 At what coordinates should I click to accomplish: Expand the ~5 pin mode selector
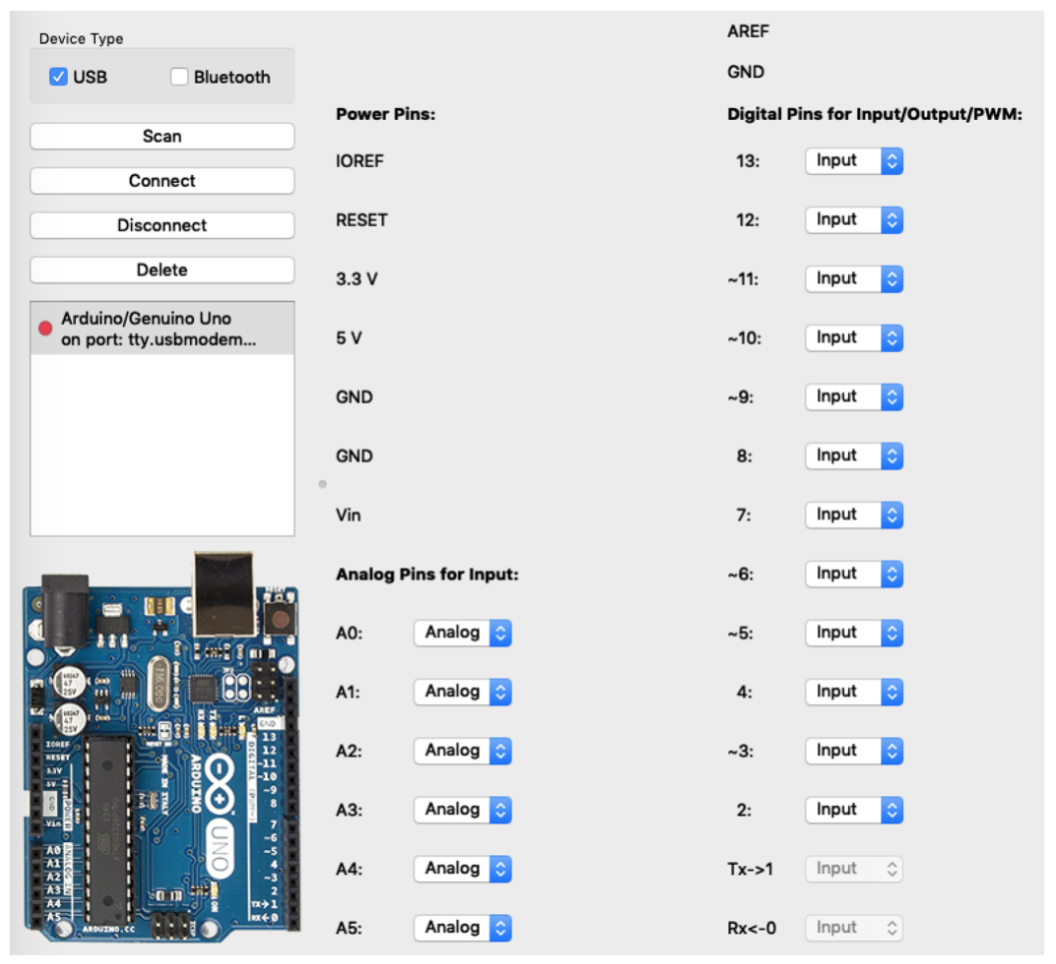click(x=854, y=633)
